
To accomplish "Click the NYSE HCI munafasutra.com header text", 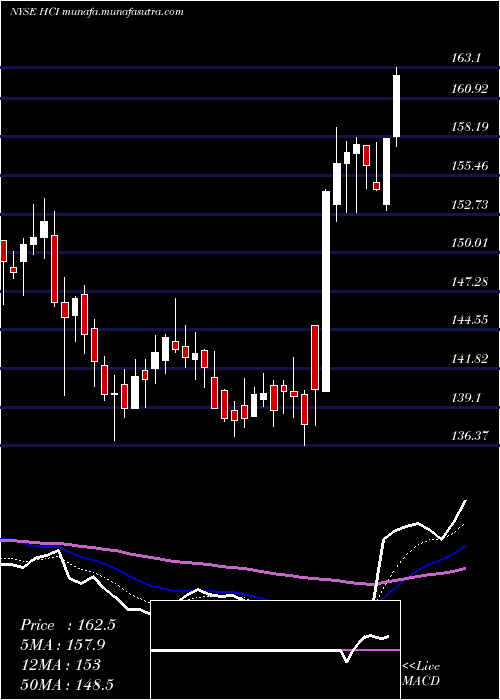I will pyautogui.click(x=96, y=12).
